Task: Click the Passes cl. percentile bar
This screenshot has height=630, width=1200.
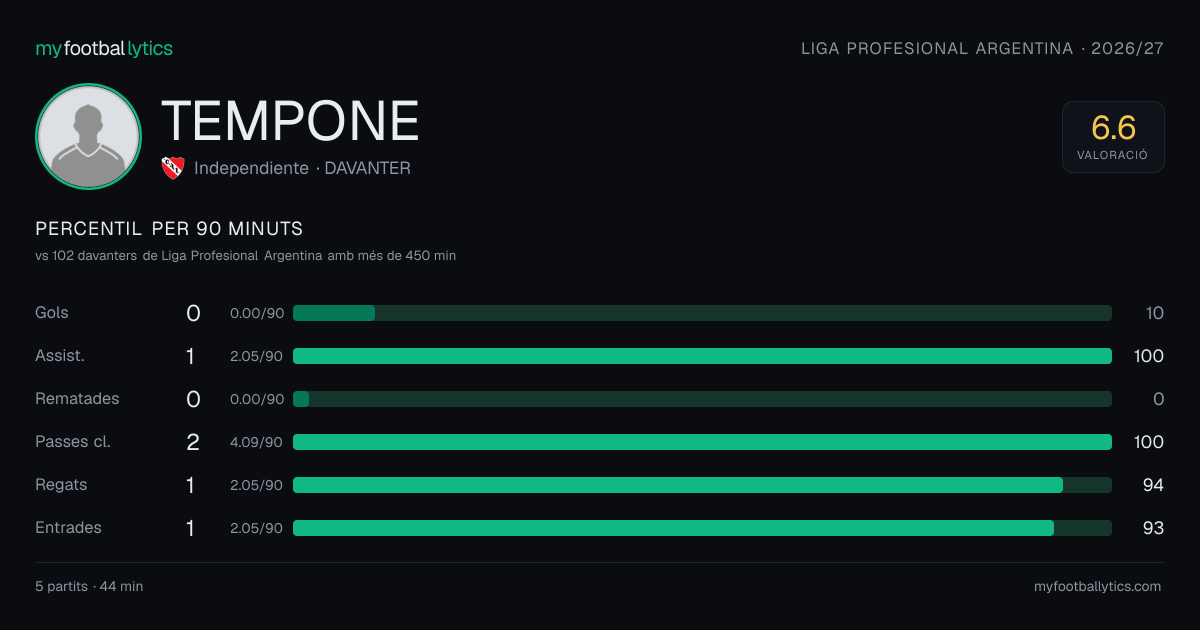Action: coord(702,442)
